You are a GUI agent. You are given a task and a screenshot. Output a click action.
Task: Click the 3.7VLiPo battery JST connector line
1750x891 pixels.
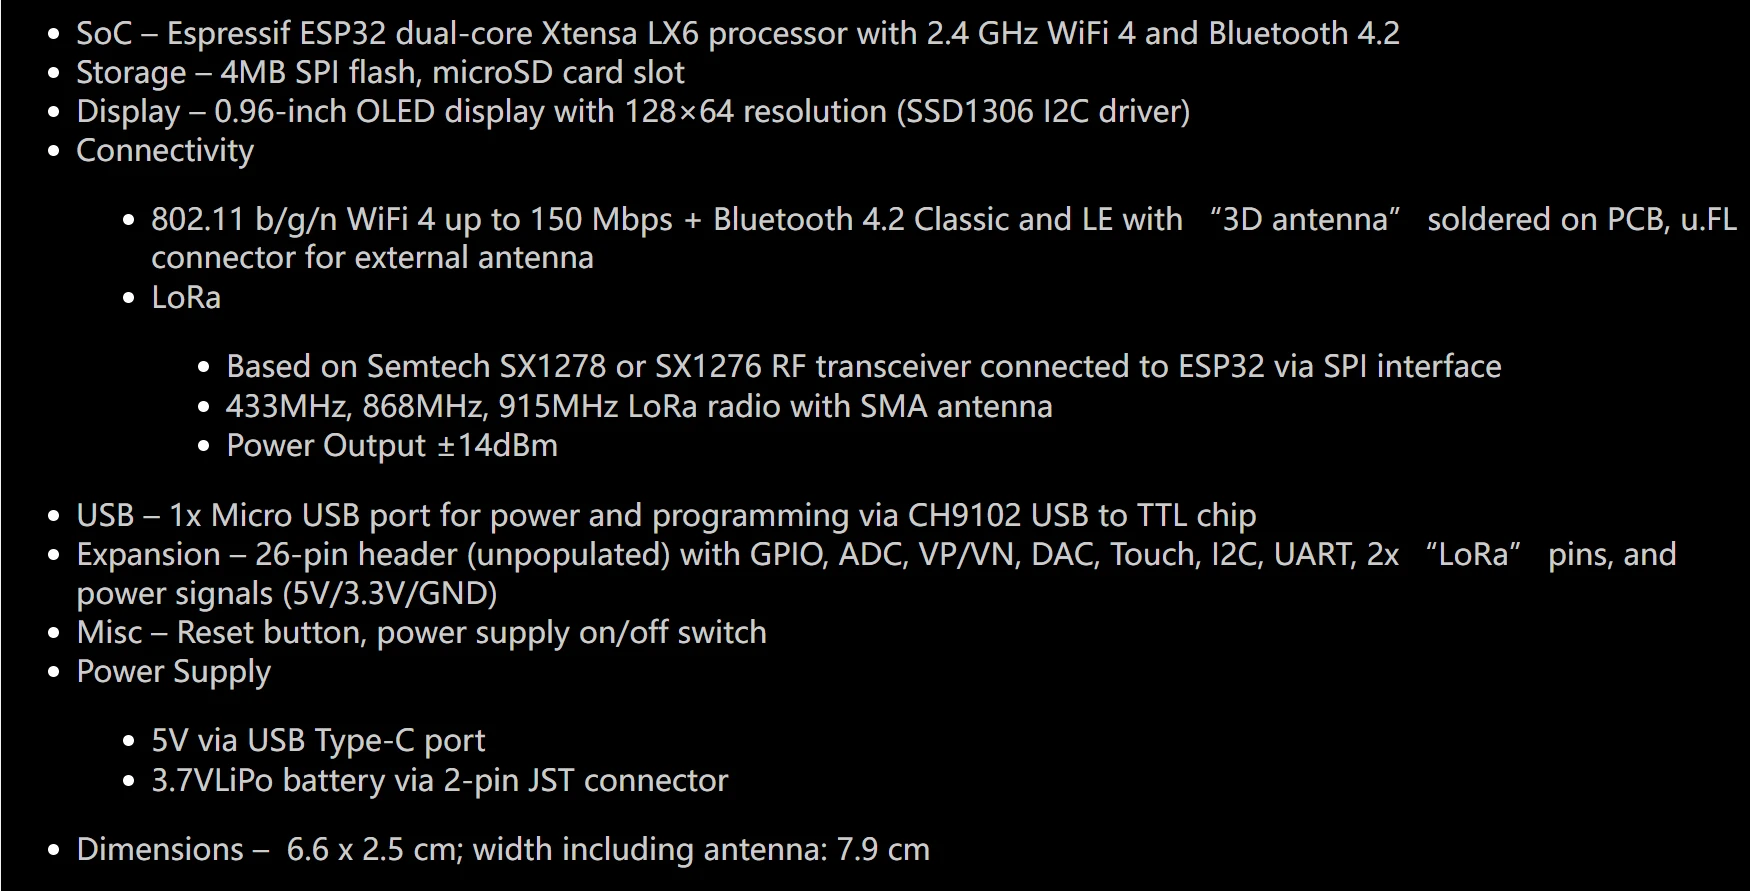[x=440, y=780]
